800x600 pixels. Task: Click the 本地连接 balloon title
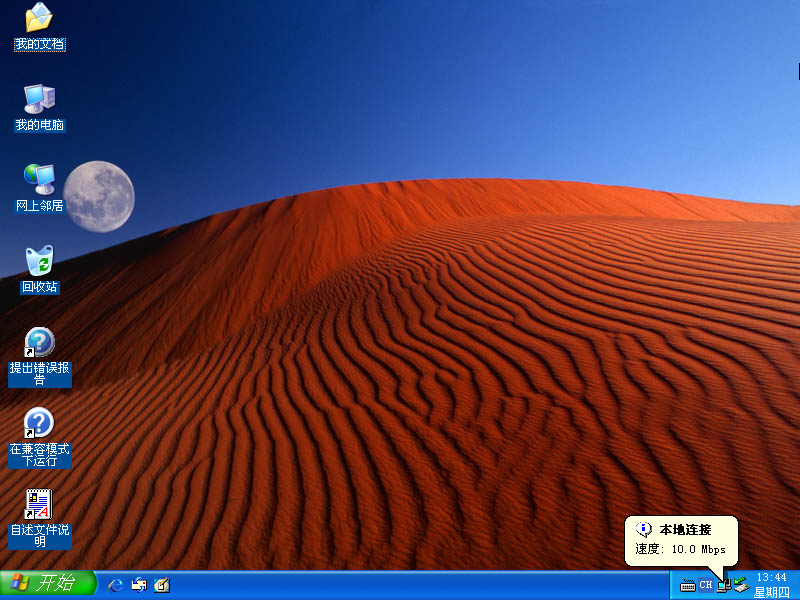[x=685, y=530]
